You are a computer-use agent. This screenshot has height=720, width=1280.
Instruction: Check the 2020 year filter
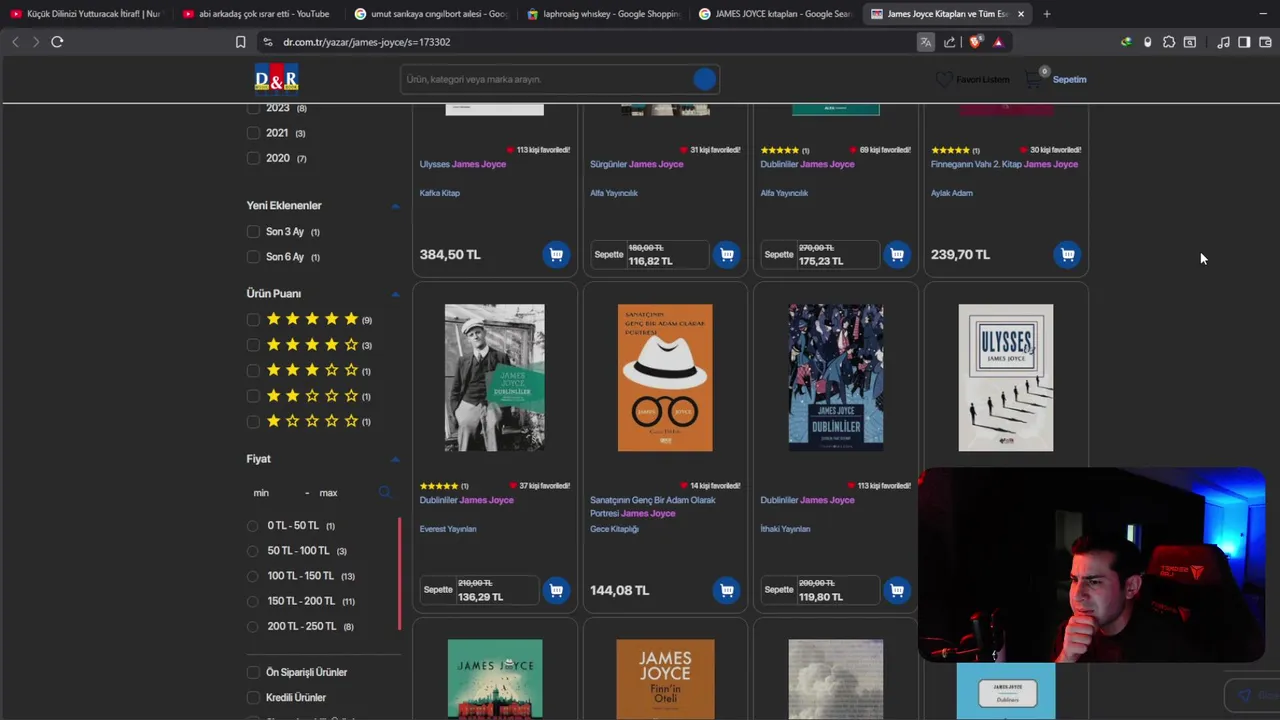[253, 158]
